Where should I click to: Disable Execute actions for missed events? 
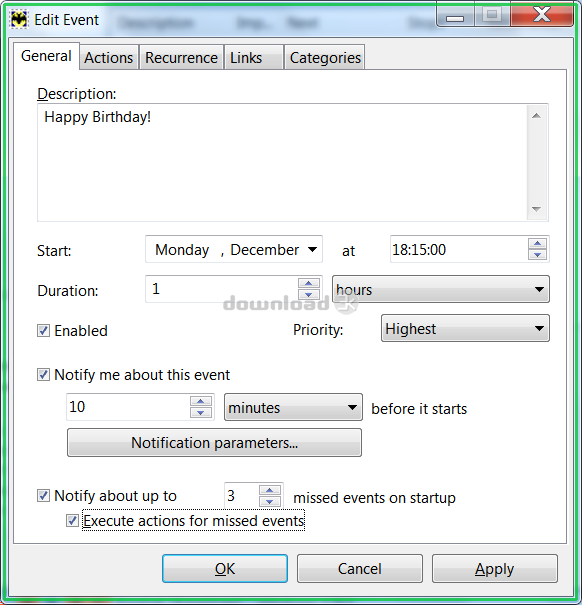(x=72, y=521)
